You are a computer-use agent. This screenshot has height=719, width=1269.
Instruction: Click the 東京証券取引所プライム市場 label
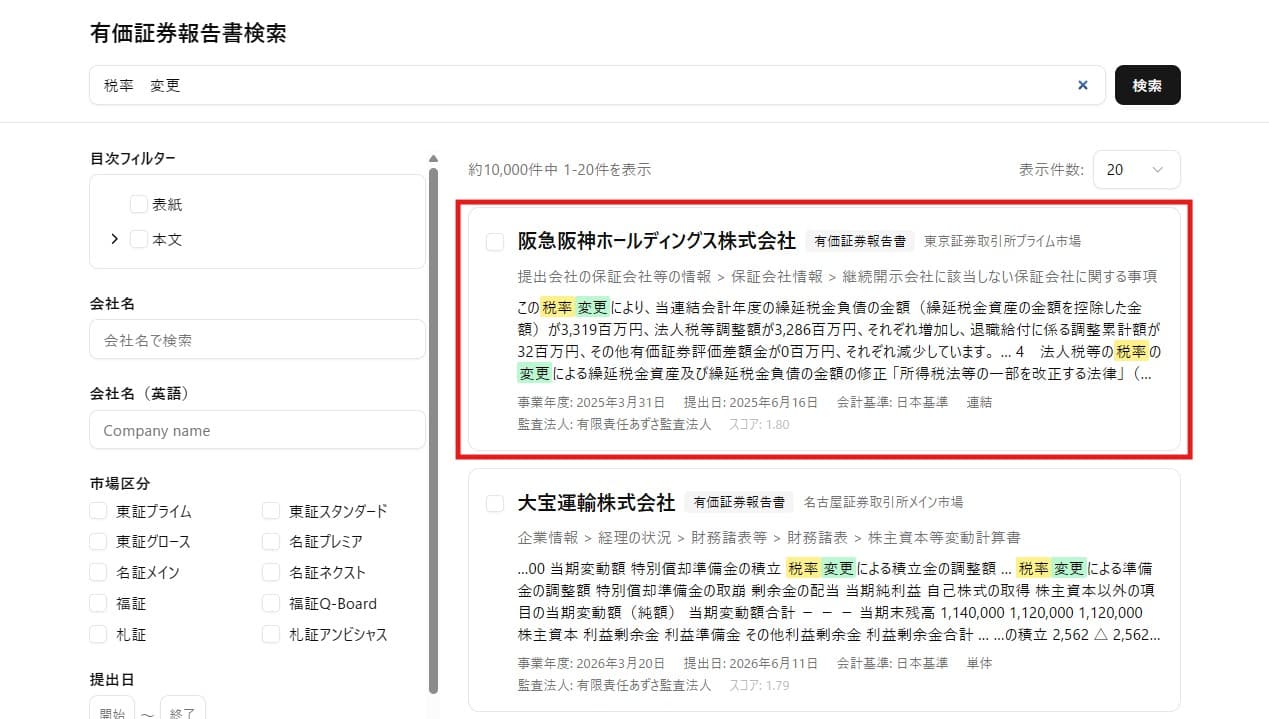pos(1002,241)
